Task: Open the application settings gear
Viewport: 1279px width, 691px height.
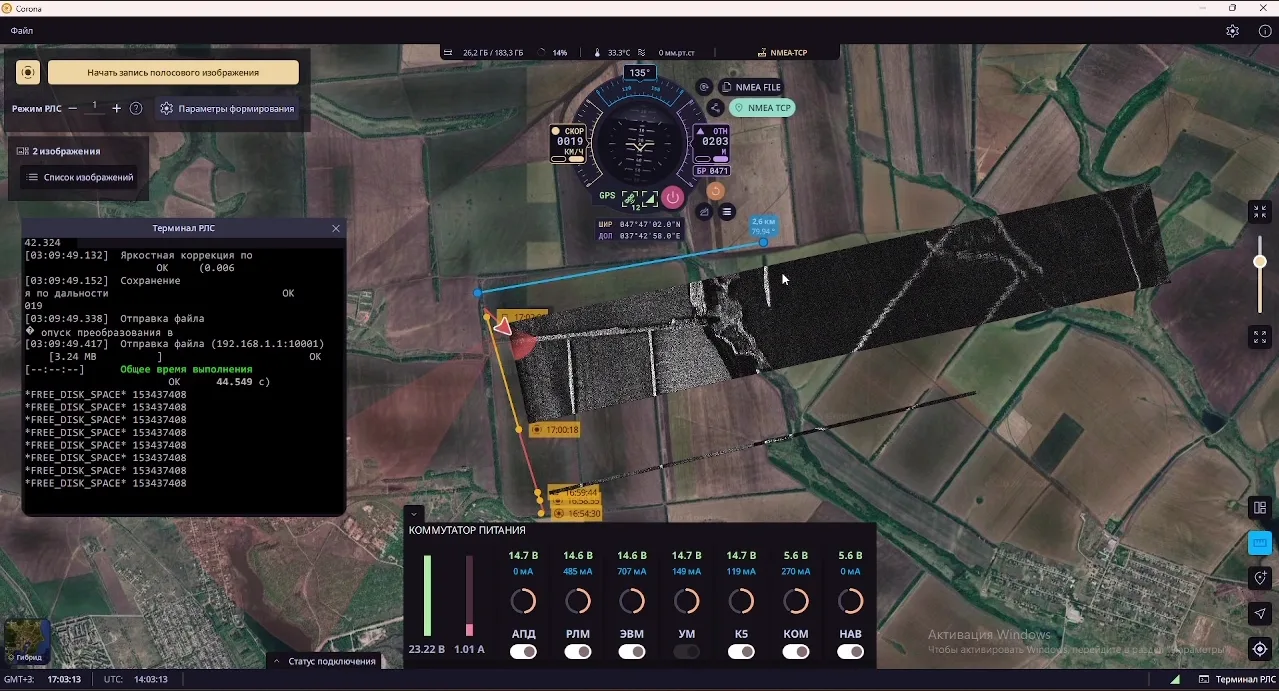Action: point(1233,31)
